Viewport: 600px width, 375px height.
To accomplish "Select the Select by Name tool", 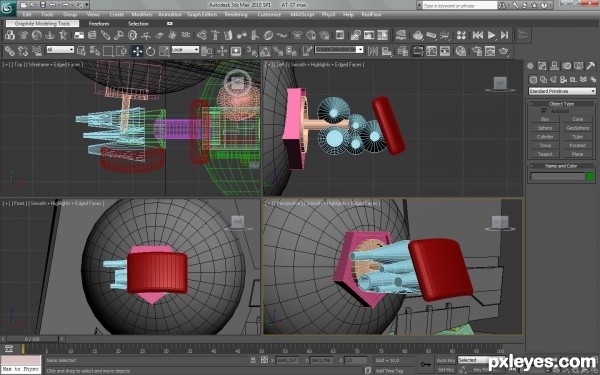I will click(x=95, y=51).
